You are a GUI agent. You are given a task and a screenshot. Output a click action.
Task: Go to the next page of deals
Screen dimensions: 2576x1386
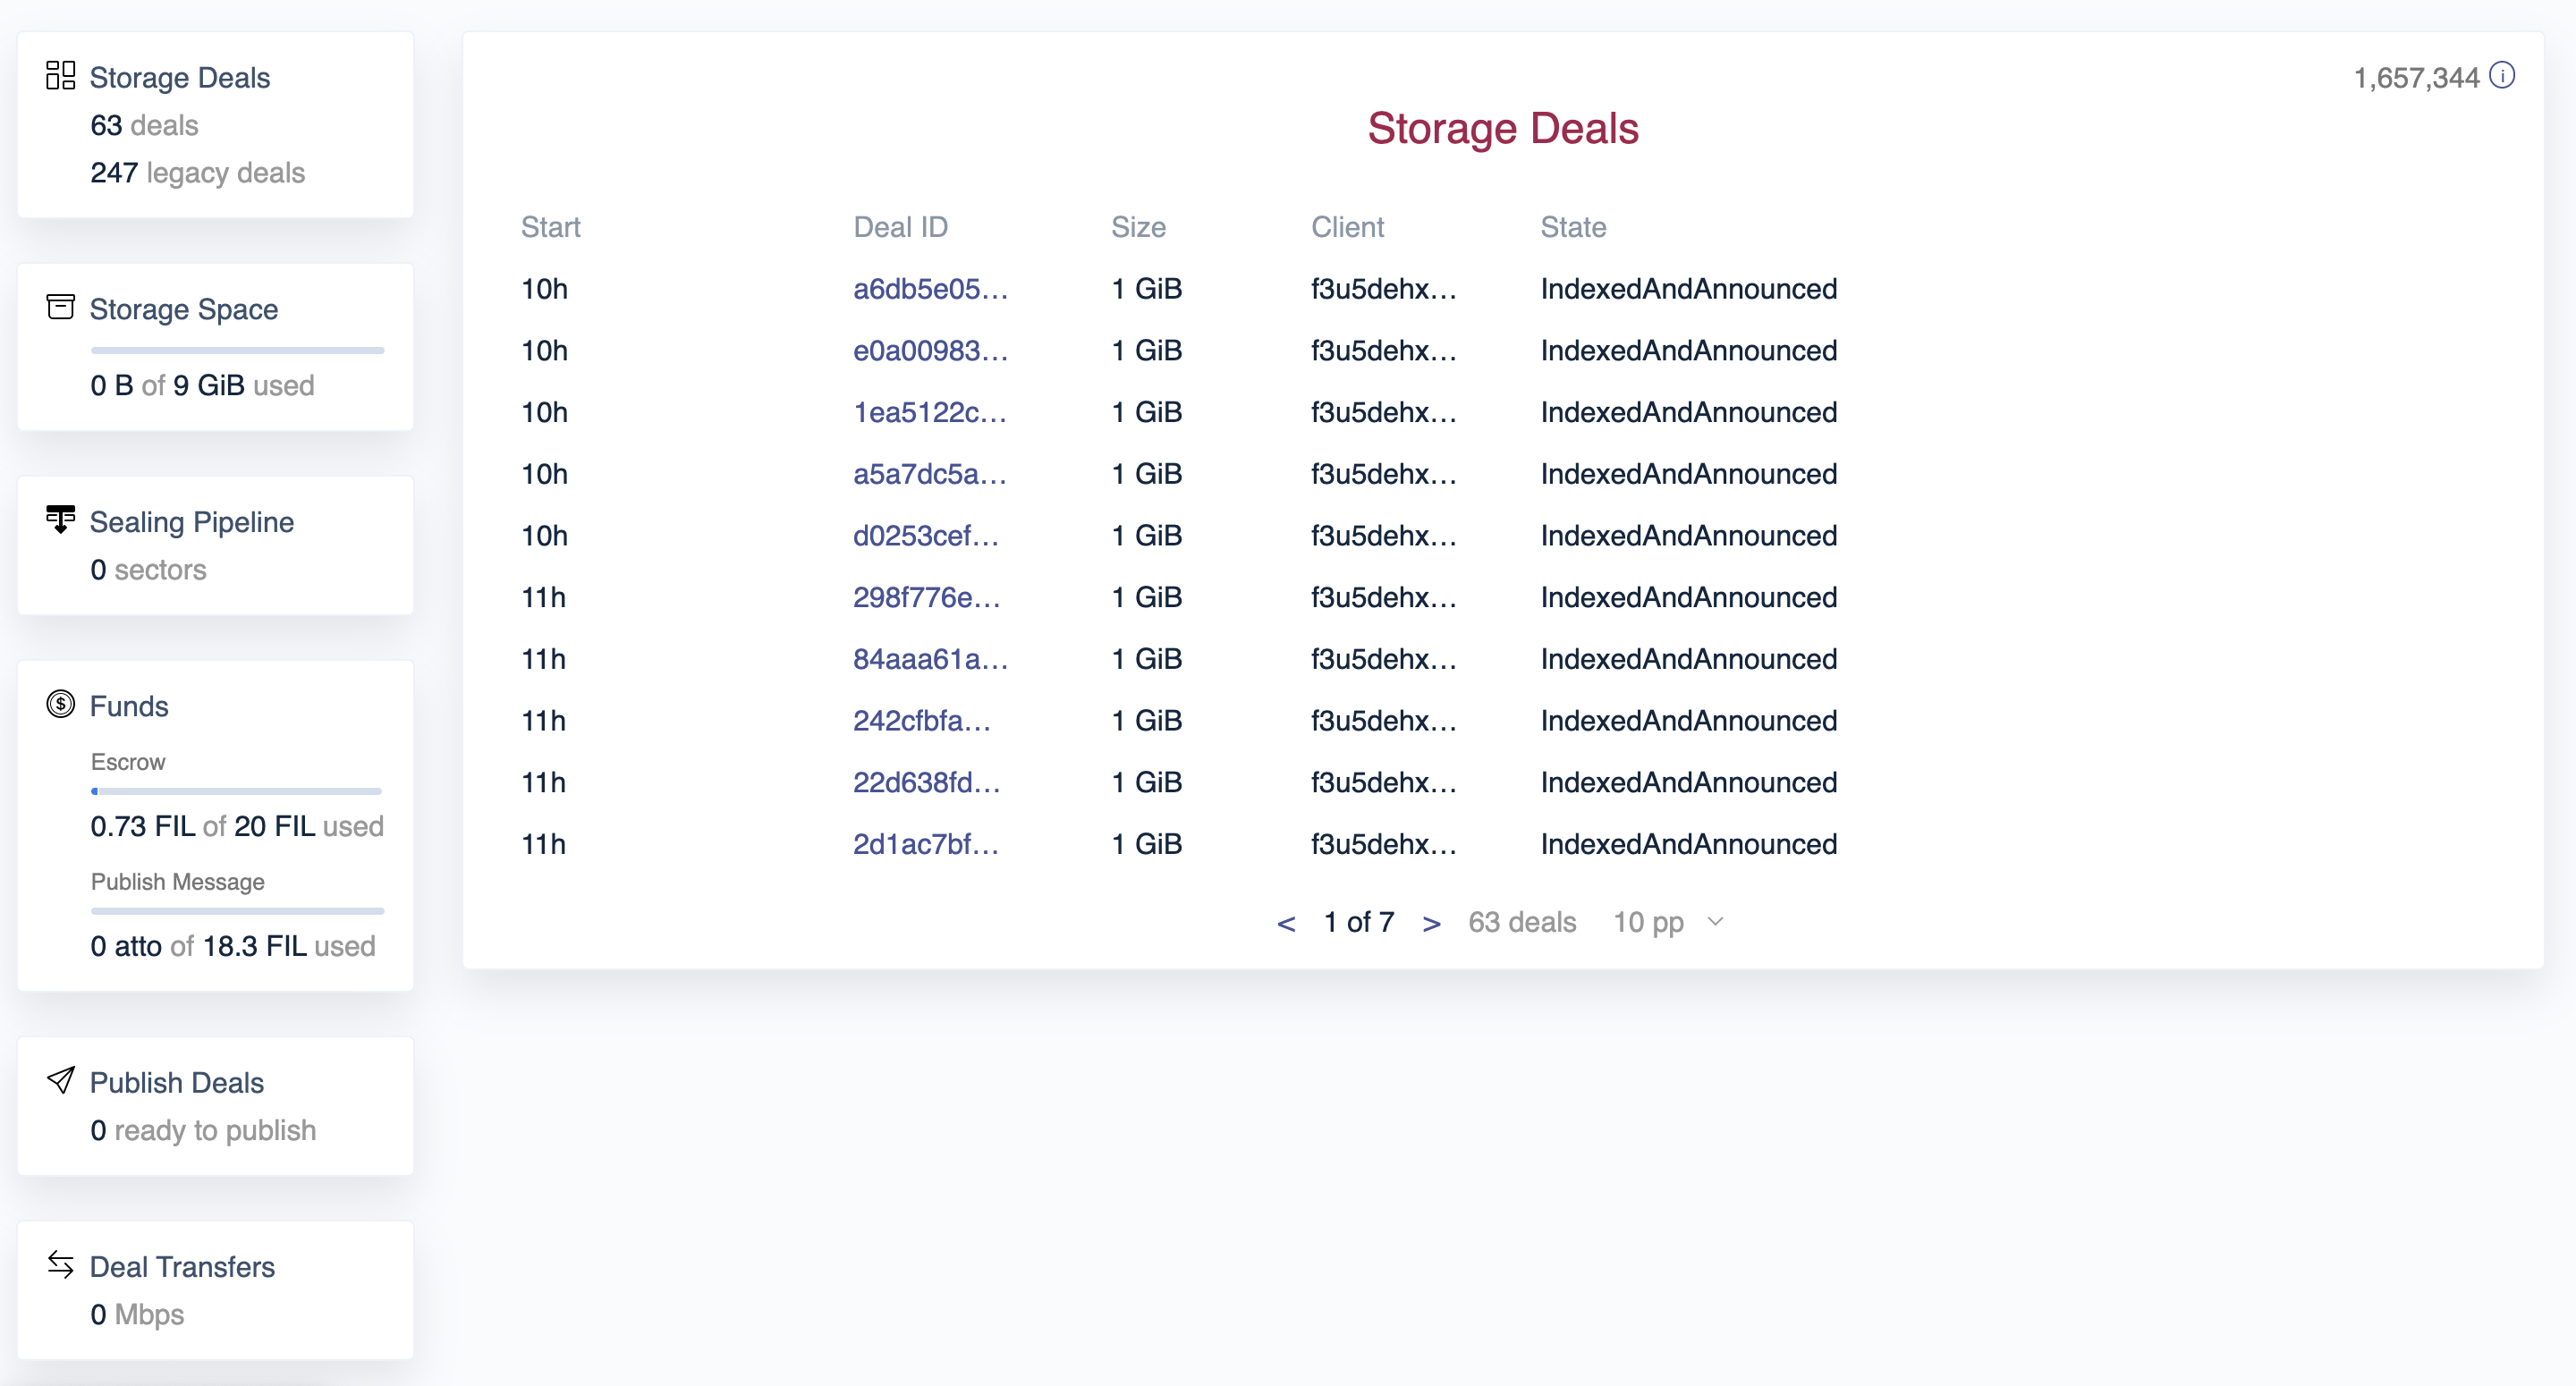(x=1431, y=923)
